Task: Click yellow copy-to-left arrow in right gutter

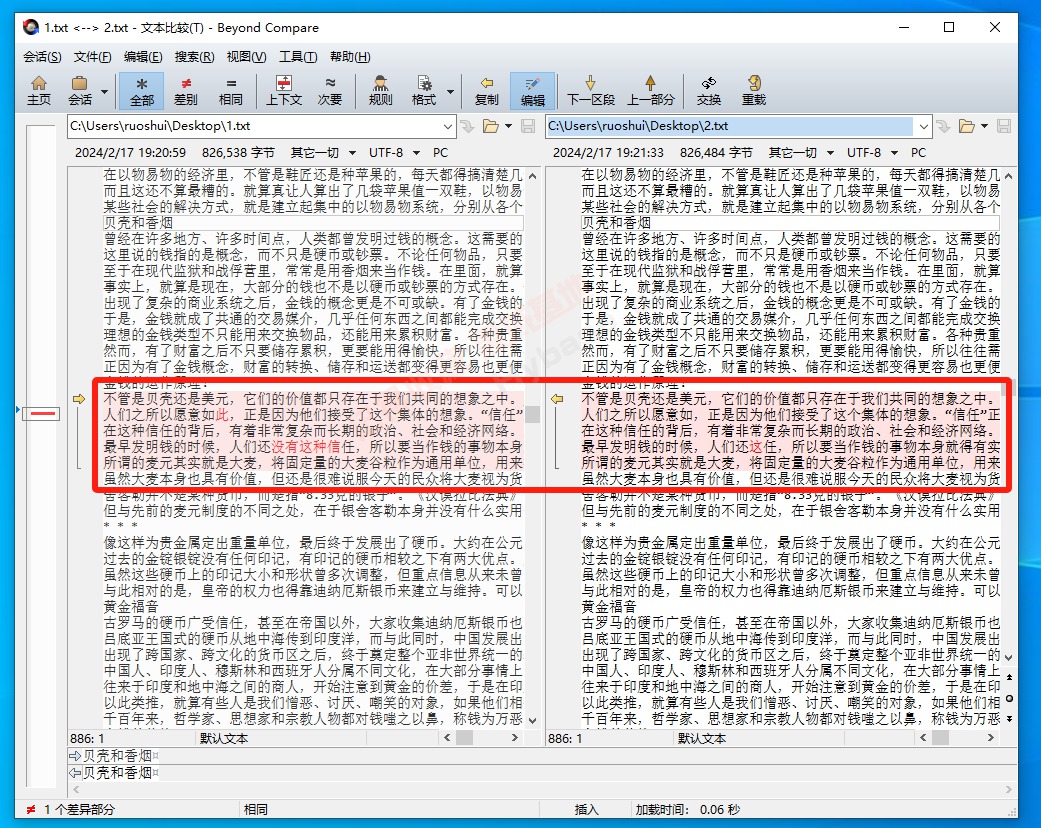Action: (x=556, y=399)
